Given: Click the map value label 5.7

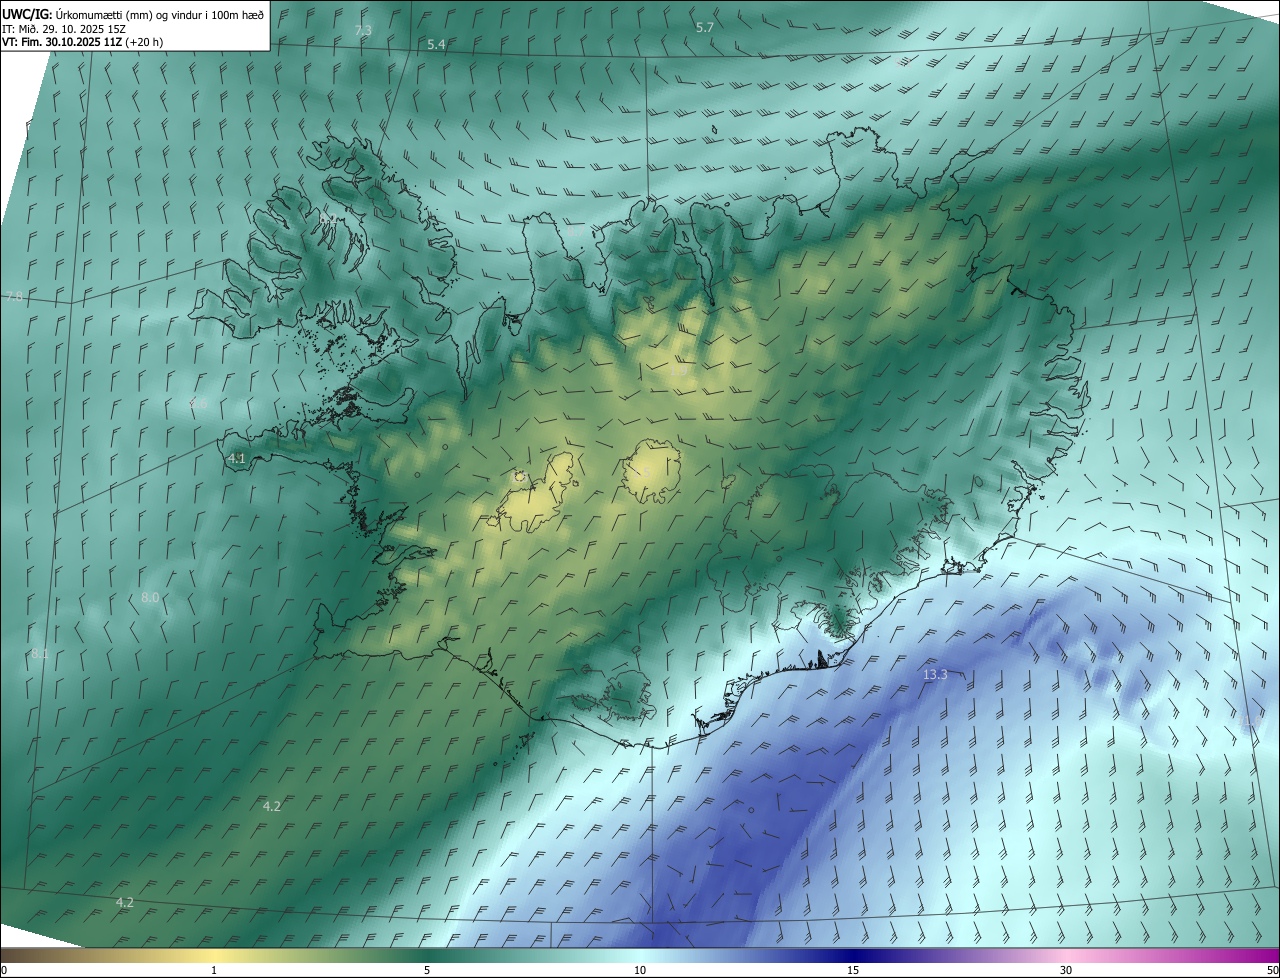Looking at the screenshot, I should (704, 27).
